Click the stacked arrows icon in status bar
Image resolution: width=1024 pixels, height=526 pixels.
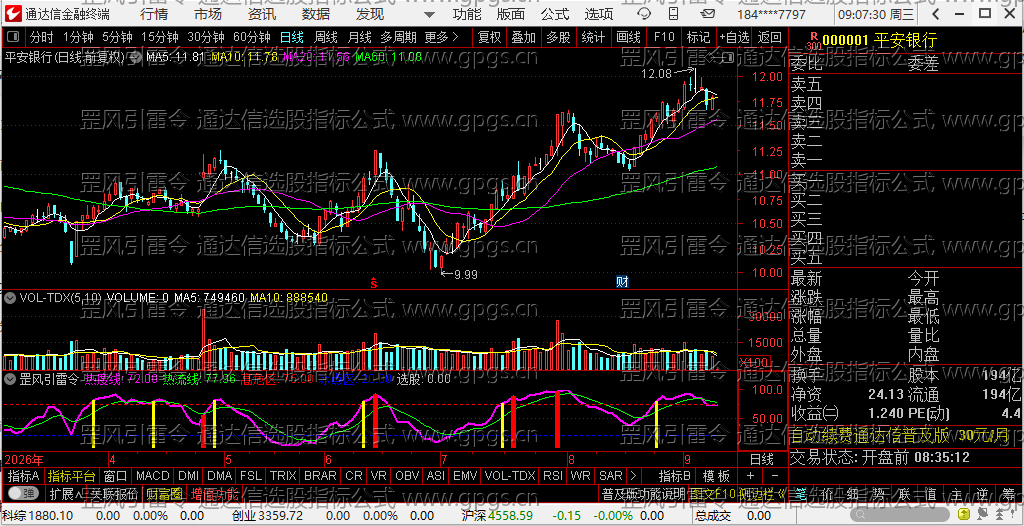(x=999, y=514)
